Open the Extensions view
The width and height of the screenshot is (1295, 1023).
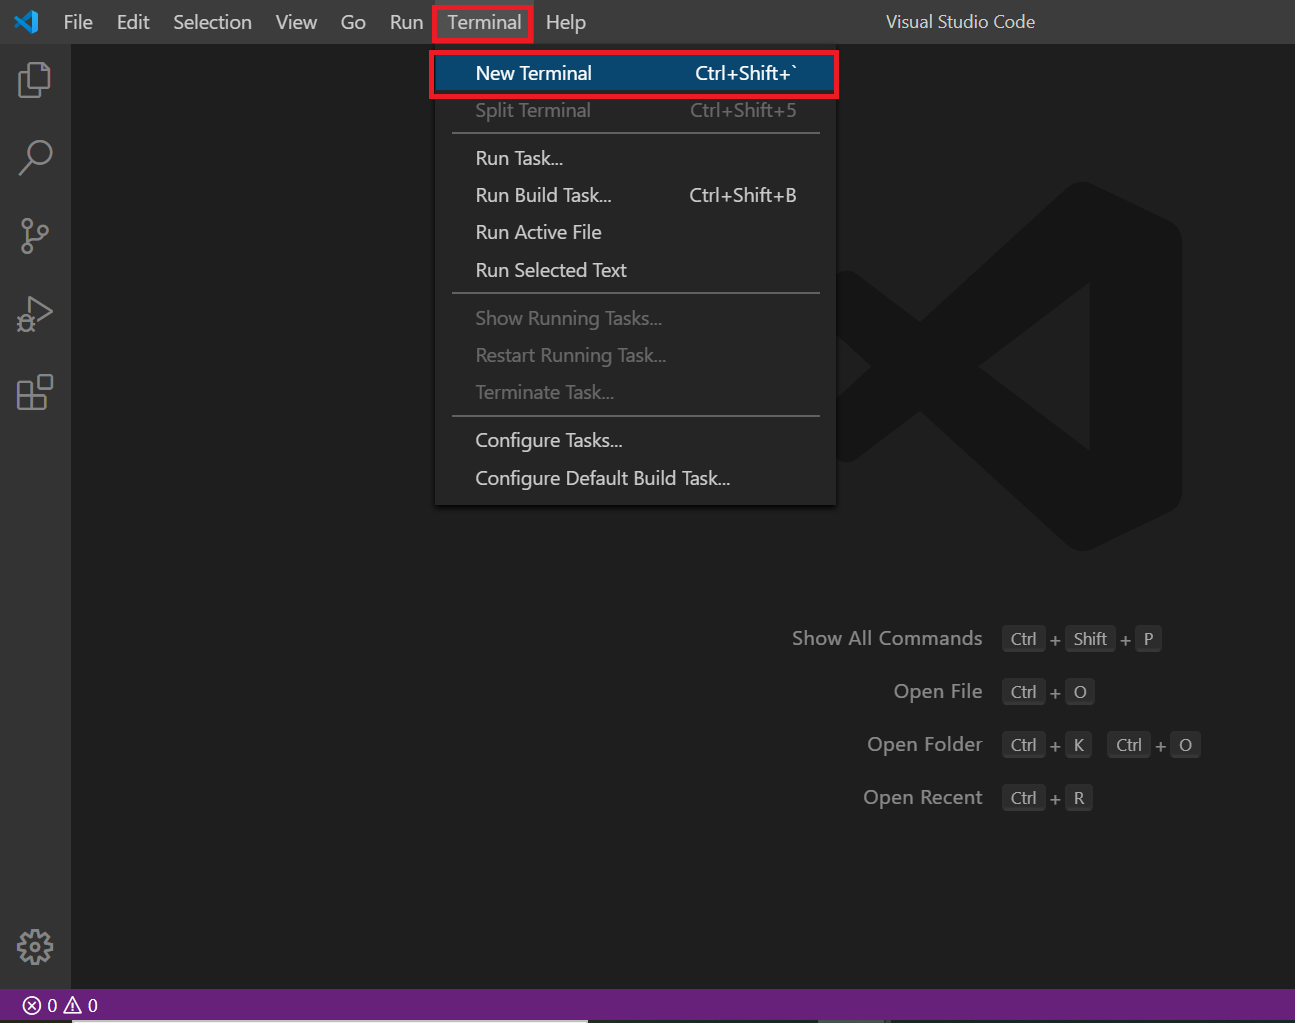pos(34,392)
